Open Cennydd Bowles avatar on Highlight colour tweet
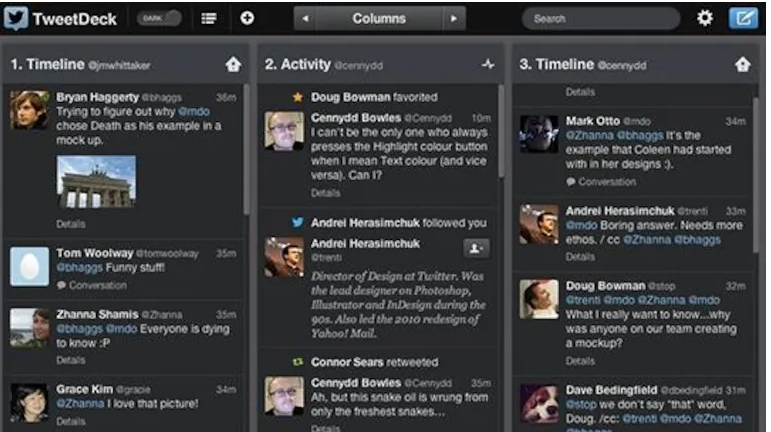 point(284,131)
